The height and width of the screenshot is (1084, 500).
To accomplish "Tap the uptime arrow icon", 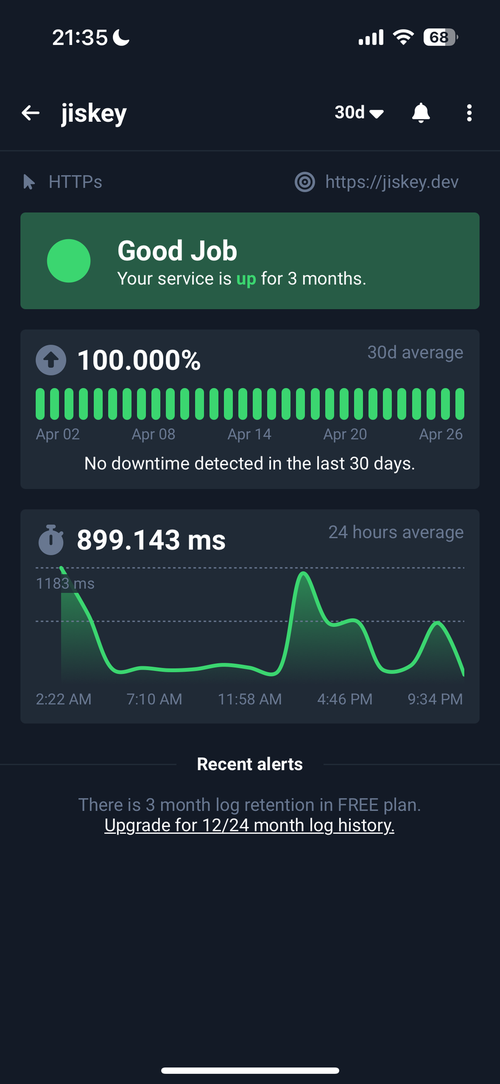I will point(51,360).
